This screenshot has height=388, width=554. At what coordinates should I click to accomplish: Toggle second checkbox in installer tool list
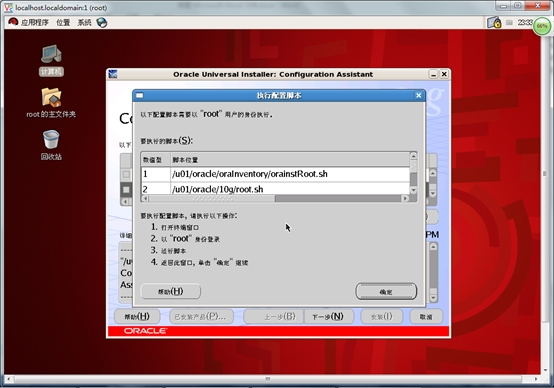point(126,189)
